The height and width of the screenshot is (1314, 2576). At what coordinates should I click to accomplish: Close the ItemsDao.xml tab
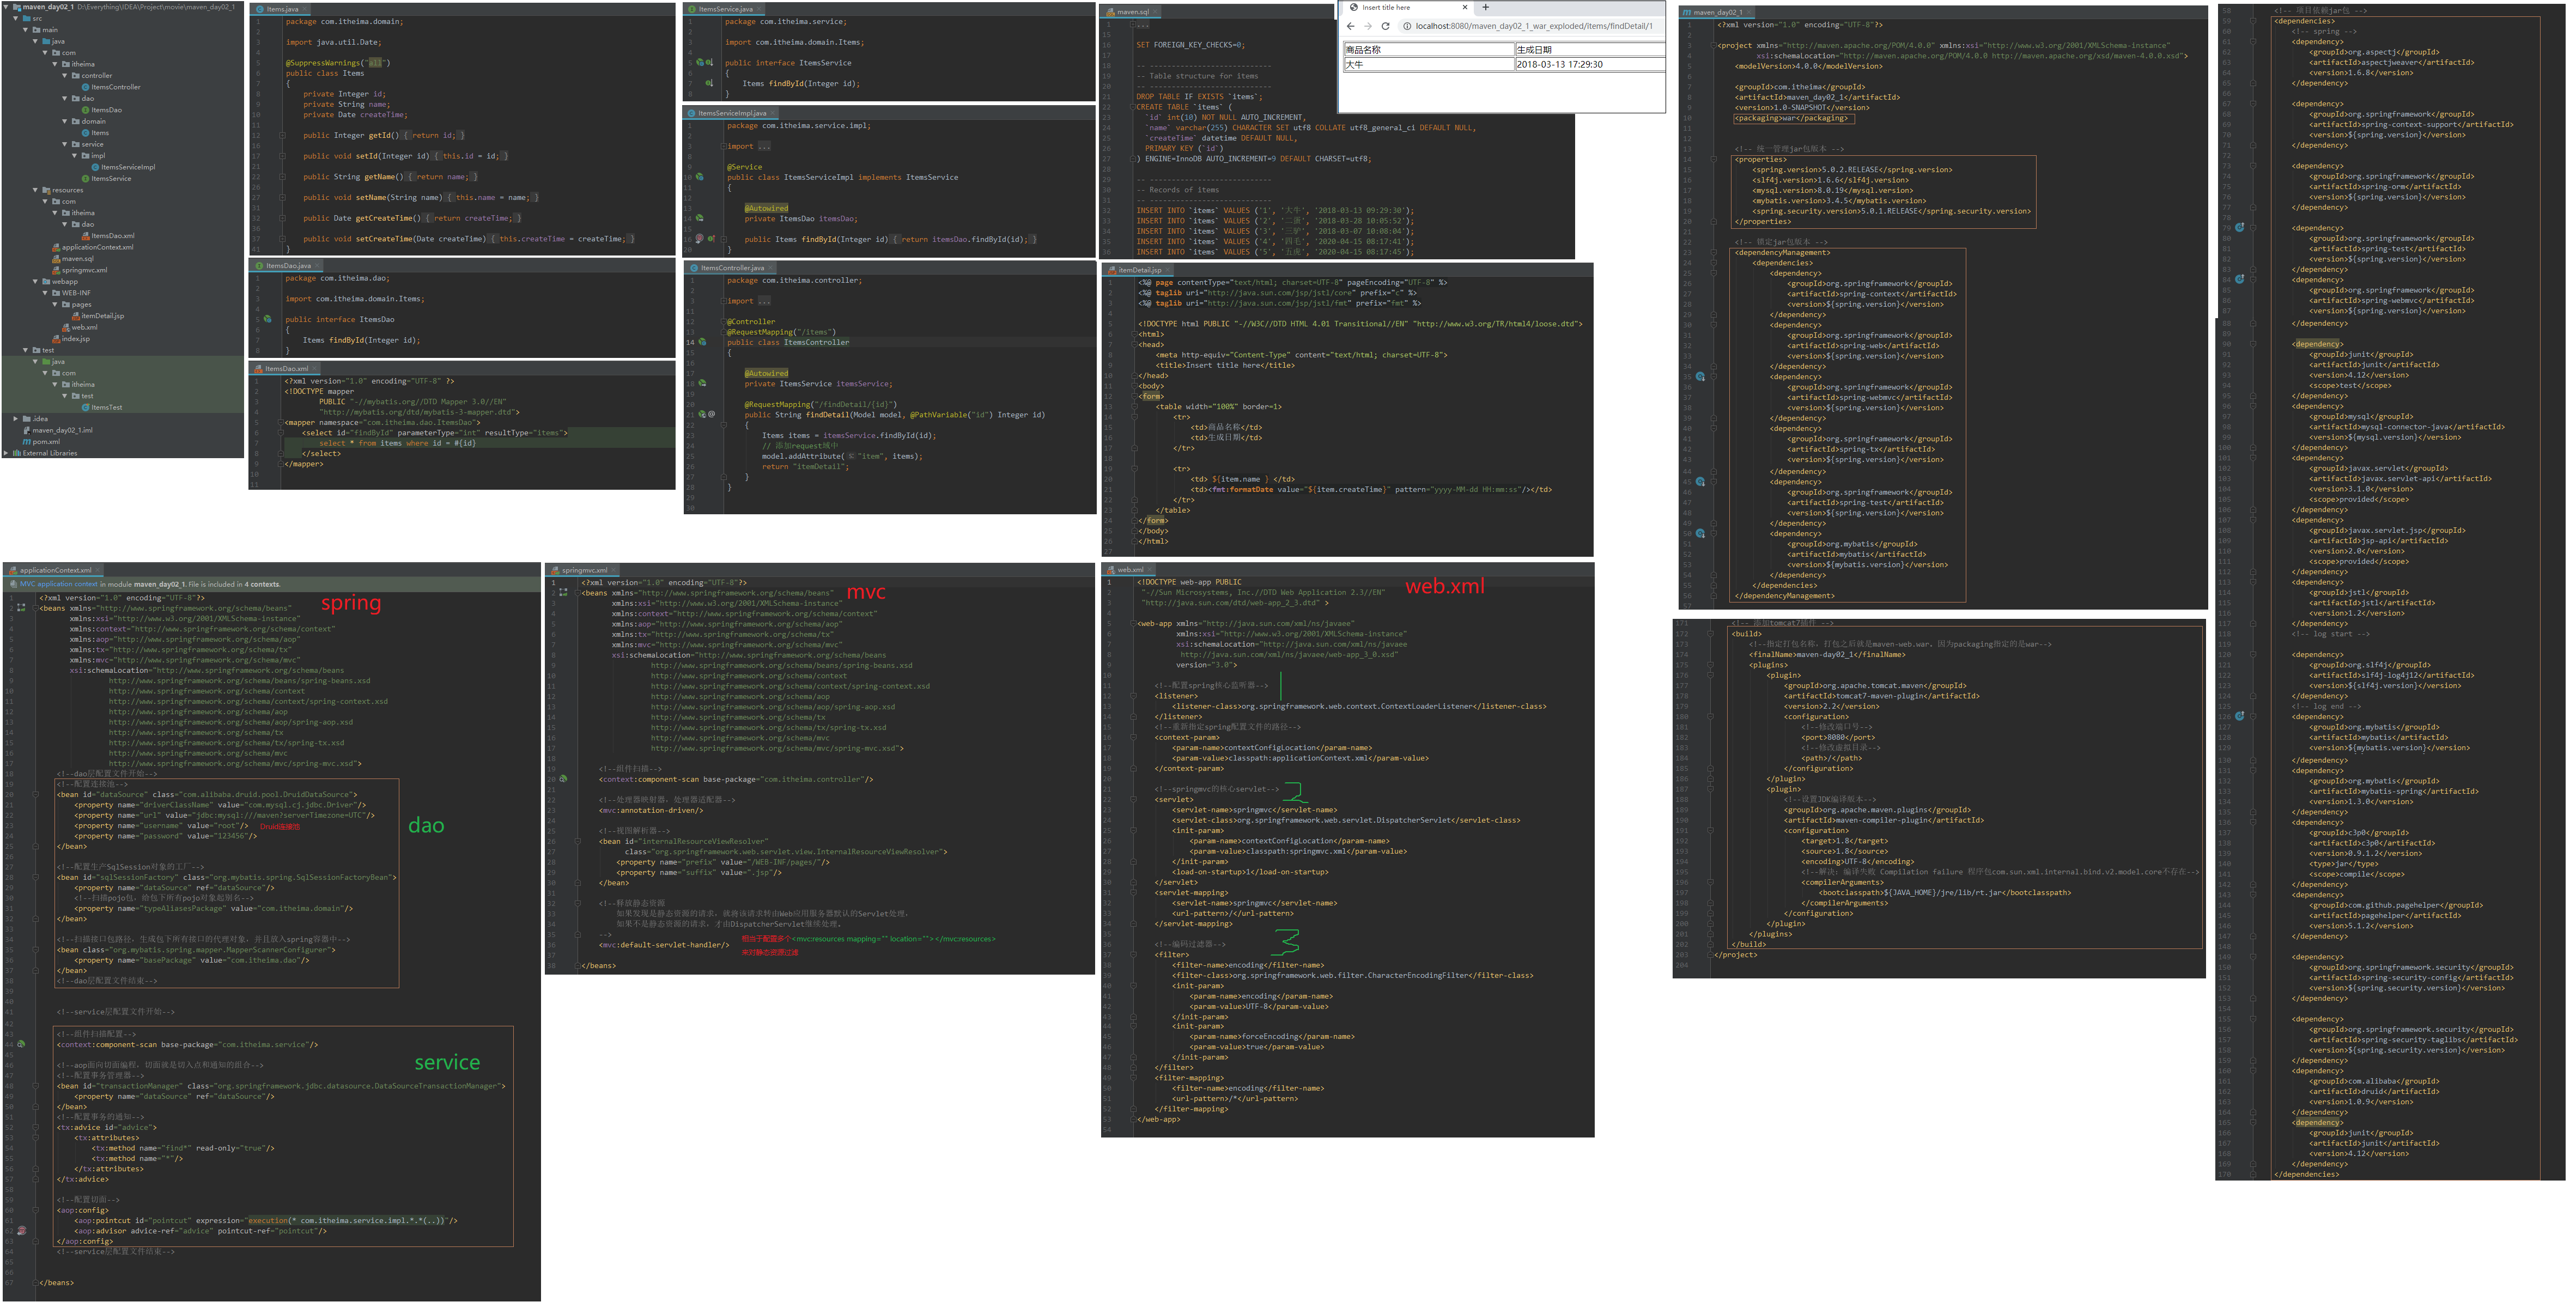(314, 369)
